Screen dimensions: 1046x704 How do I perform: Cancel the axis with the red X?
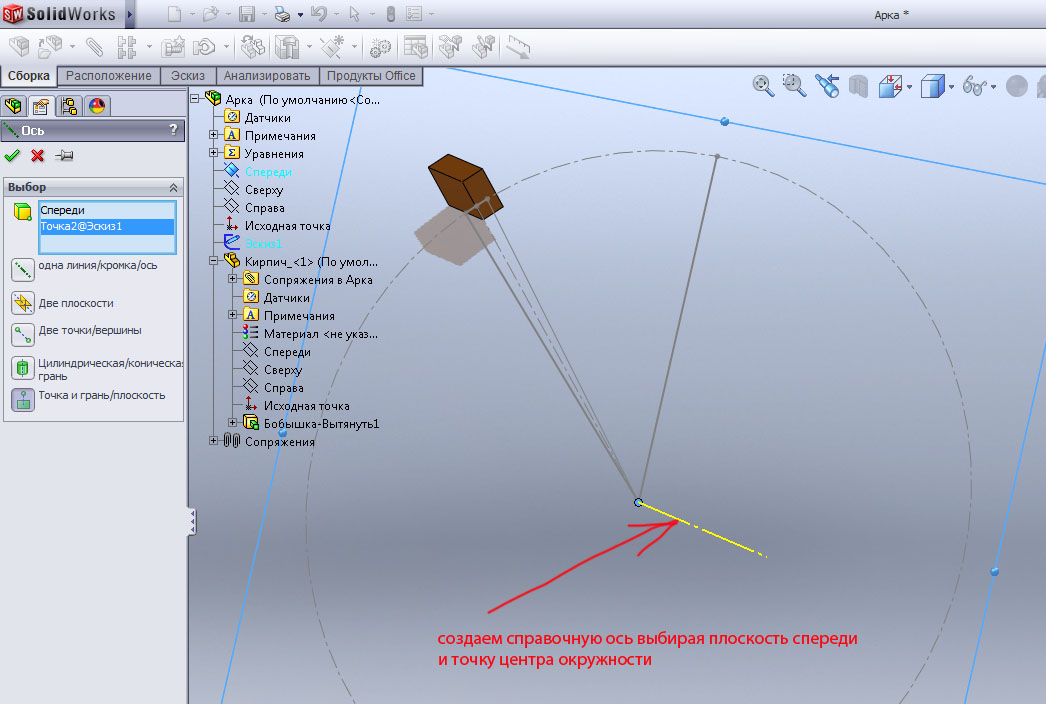[x=37, y=155]
